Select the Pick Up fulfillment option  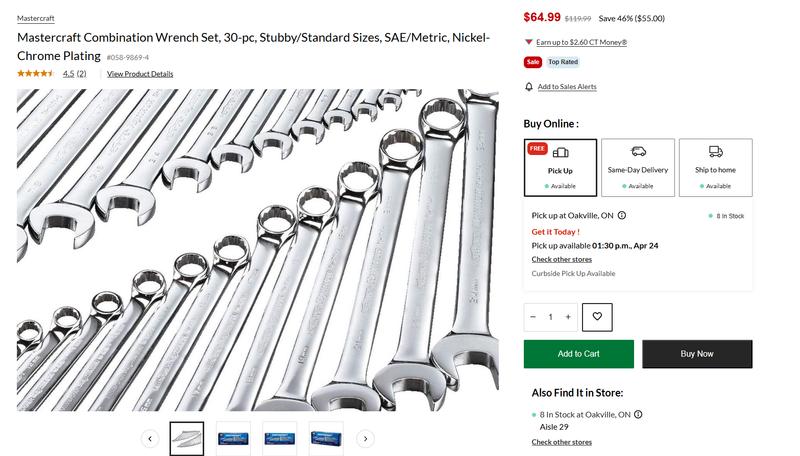560,167
